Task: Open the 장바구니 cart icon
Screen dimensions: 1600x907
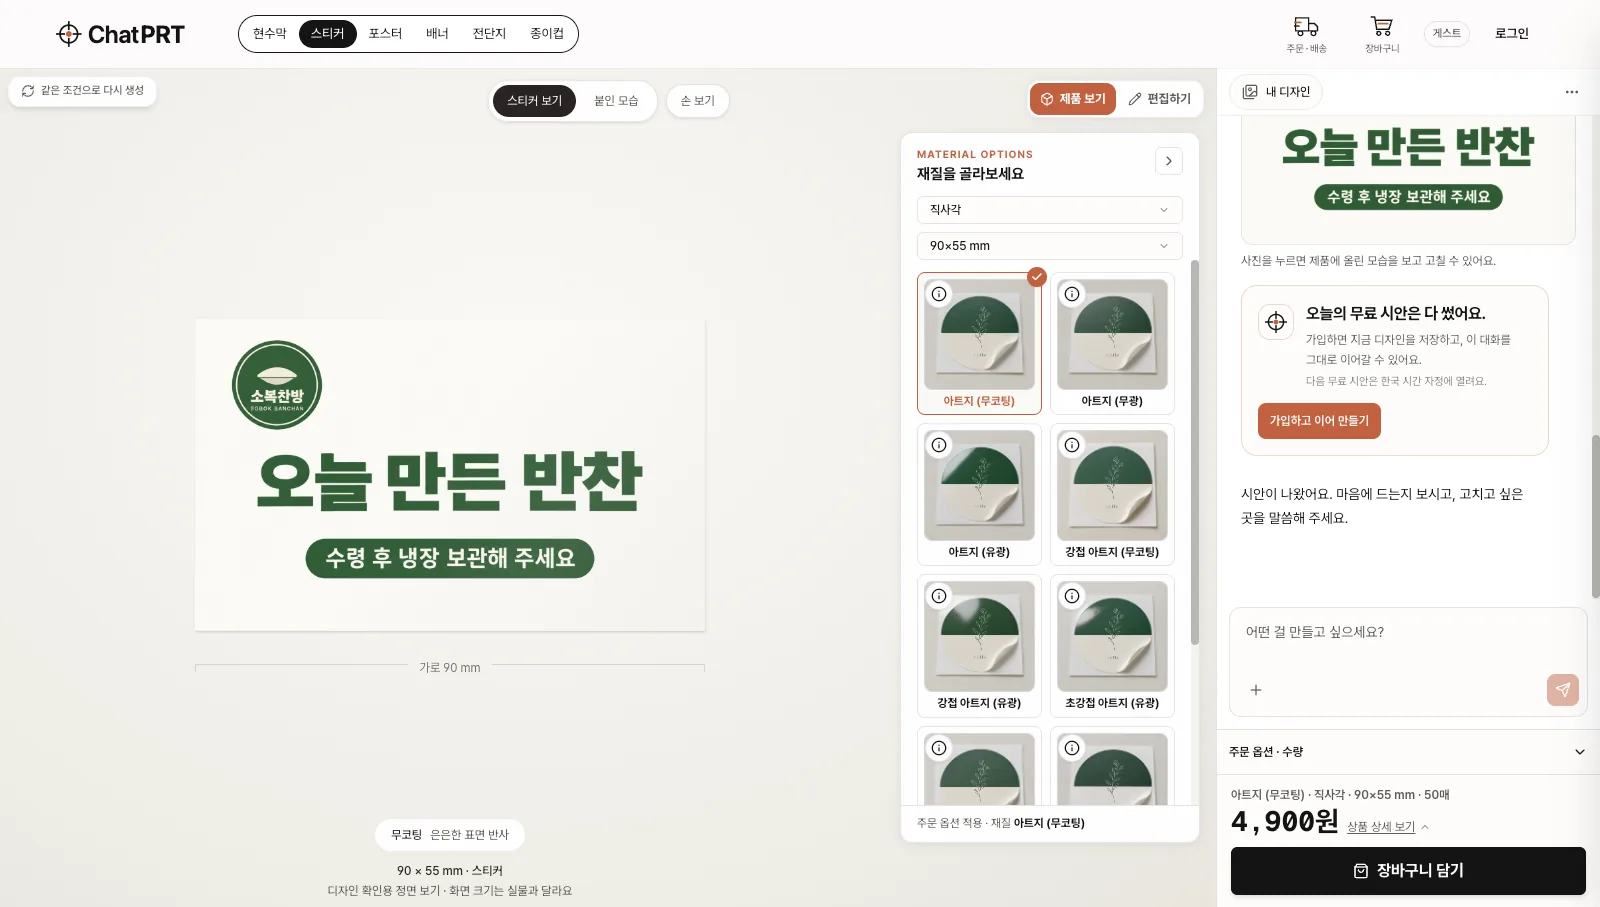Action: click(1382, 34)
